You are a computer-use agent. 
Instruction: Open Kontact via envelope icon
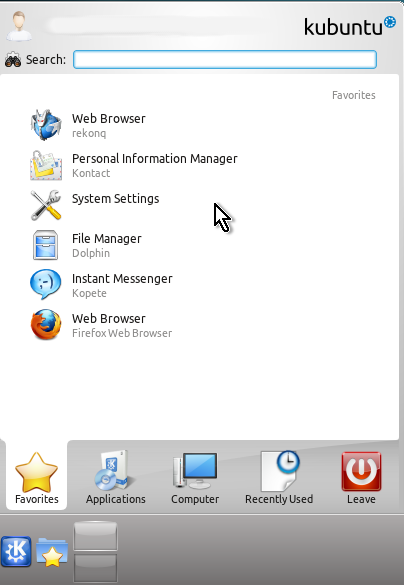pyautogui.click(x=46, y=165)
